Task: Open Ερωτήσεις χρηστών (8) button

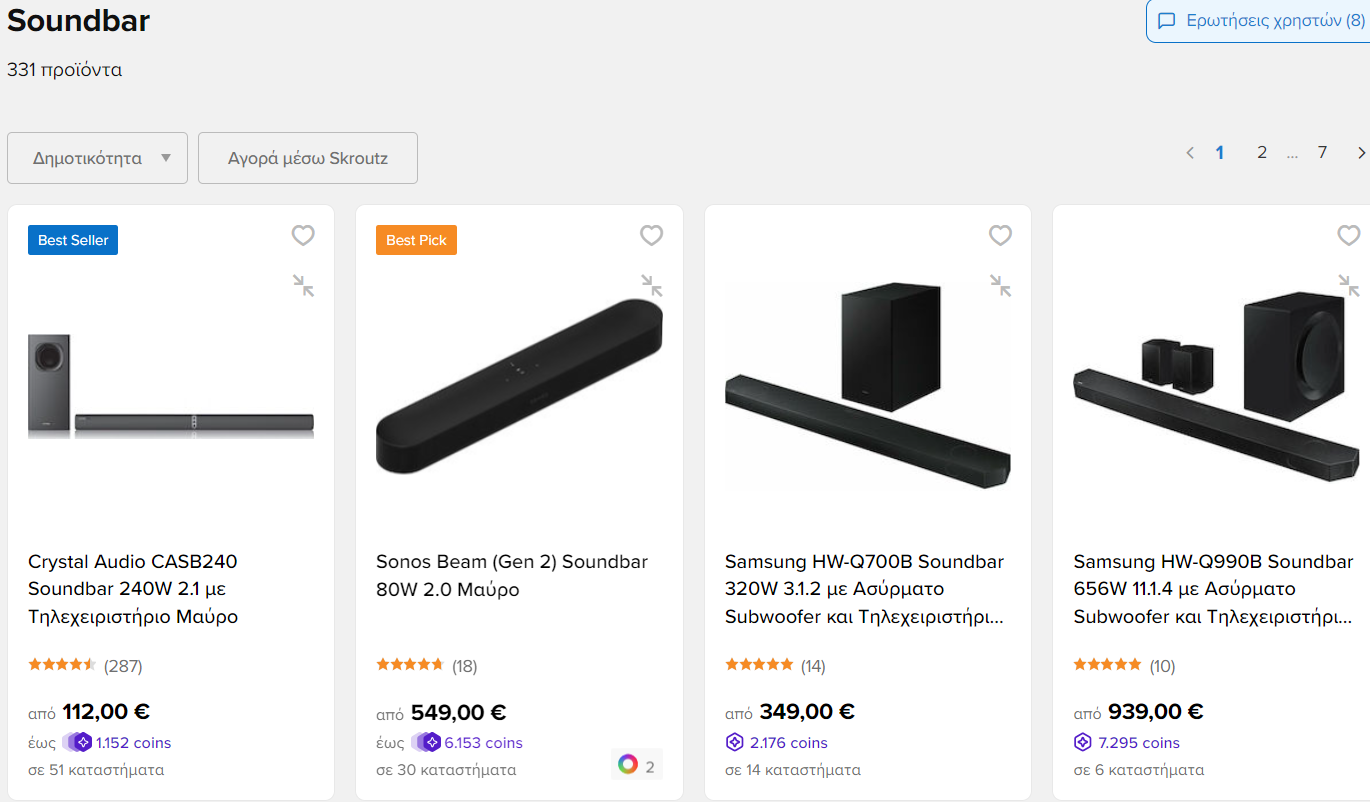Action: 1260,21
